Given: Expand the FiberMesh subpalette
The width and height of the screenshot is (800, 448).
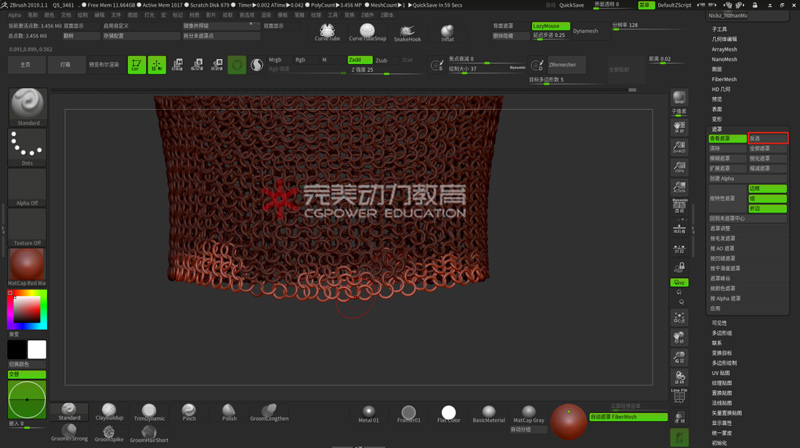Looking at the screenshot, I should [724, 79].
